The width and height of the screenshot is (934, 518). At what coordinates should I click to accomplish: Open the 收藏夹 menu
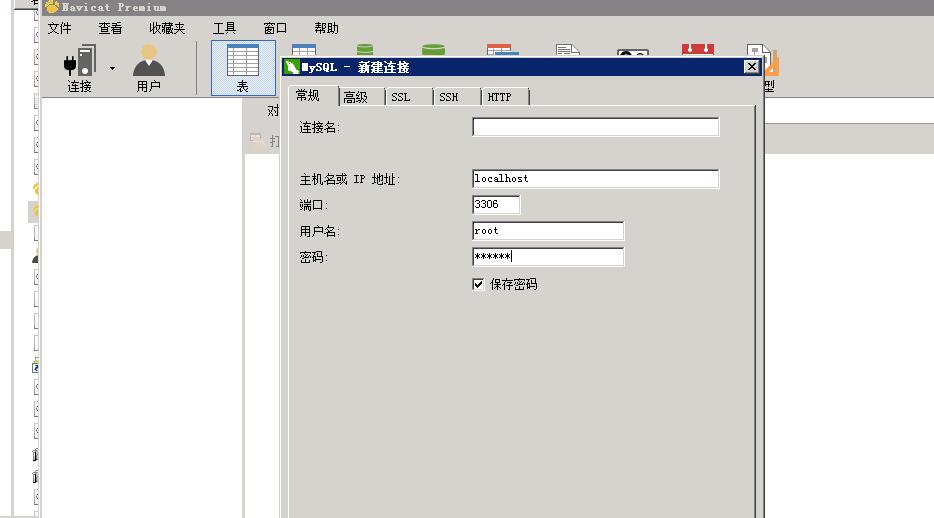click(x=167, y=28)
